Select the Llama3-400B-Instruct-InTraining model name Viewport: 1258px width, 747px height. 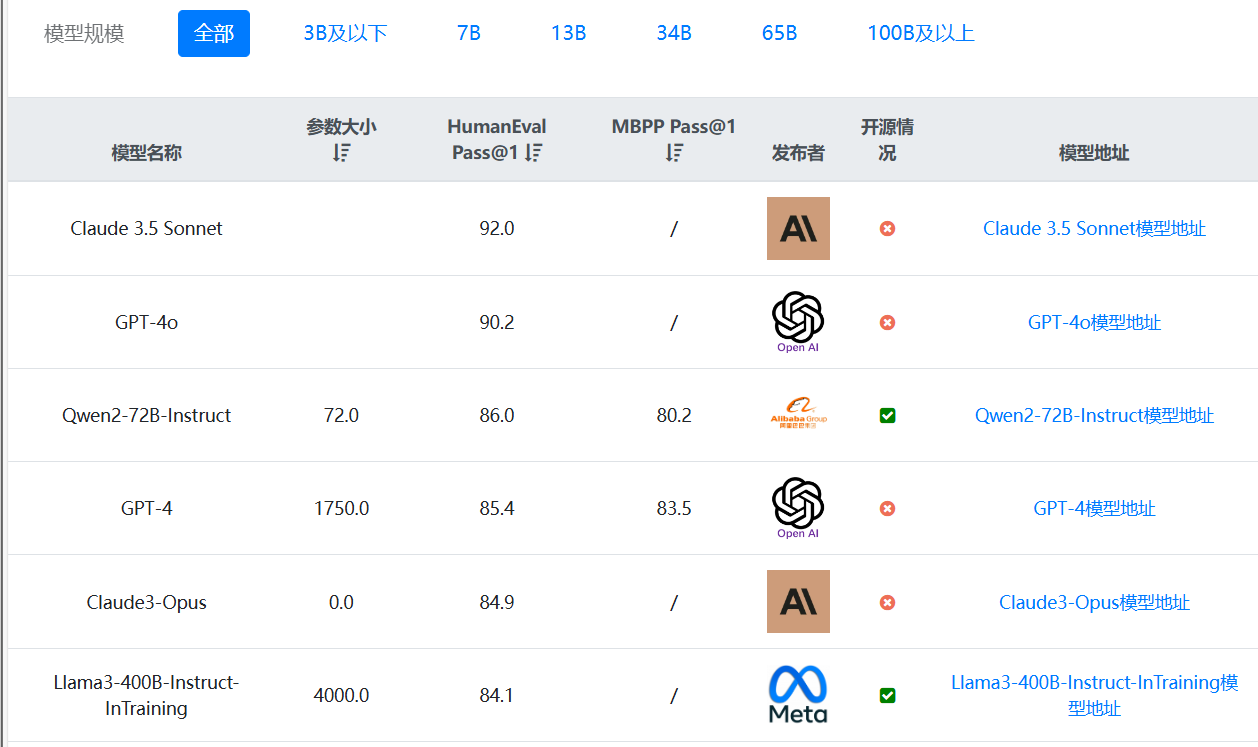(147, 695)
